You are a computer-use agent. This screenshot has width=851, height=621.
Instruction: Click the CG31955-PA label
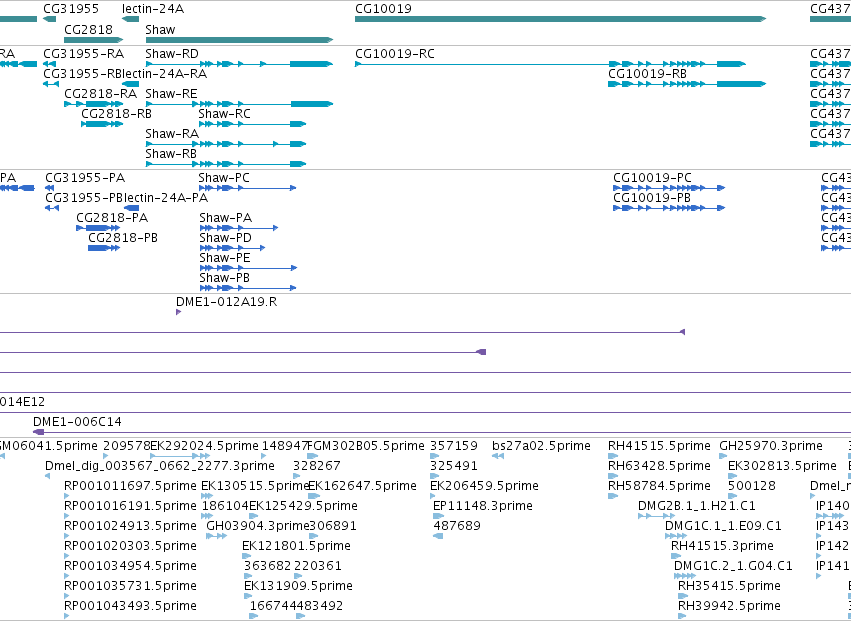coord(85,178)
